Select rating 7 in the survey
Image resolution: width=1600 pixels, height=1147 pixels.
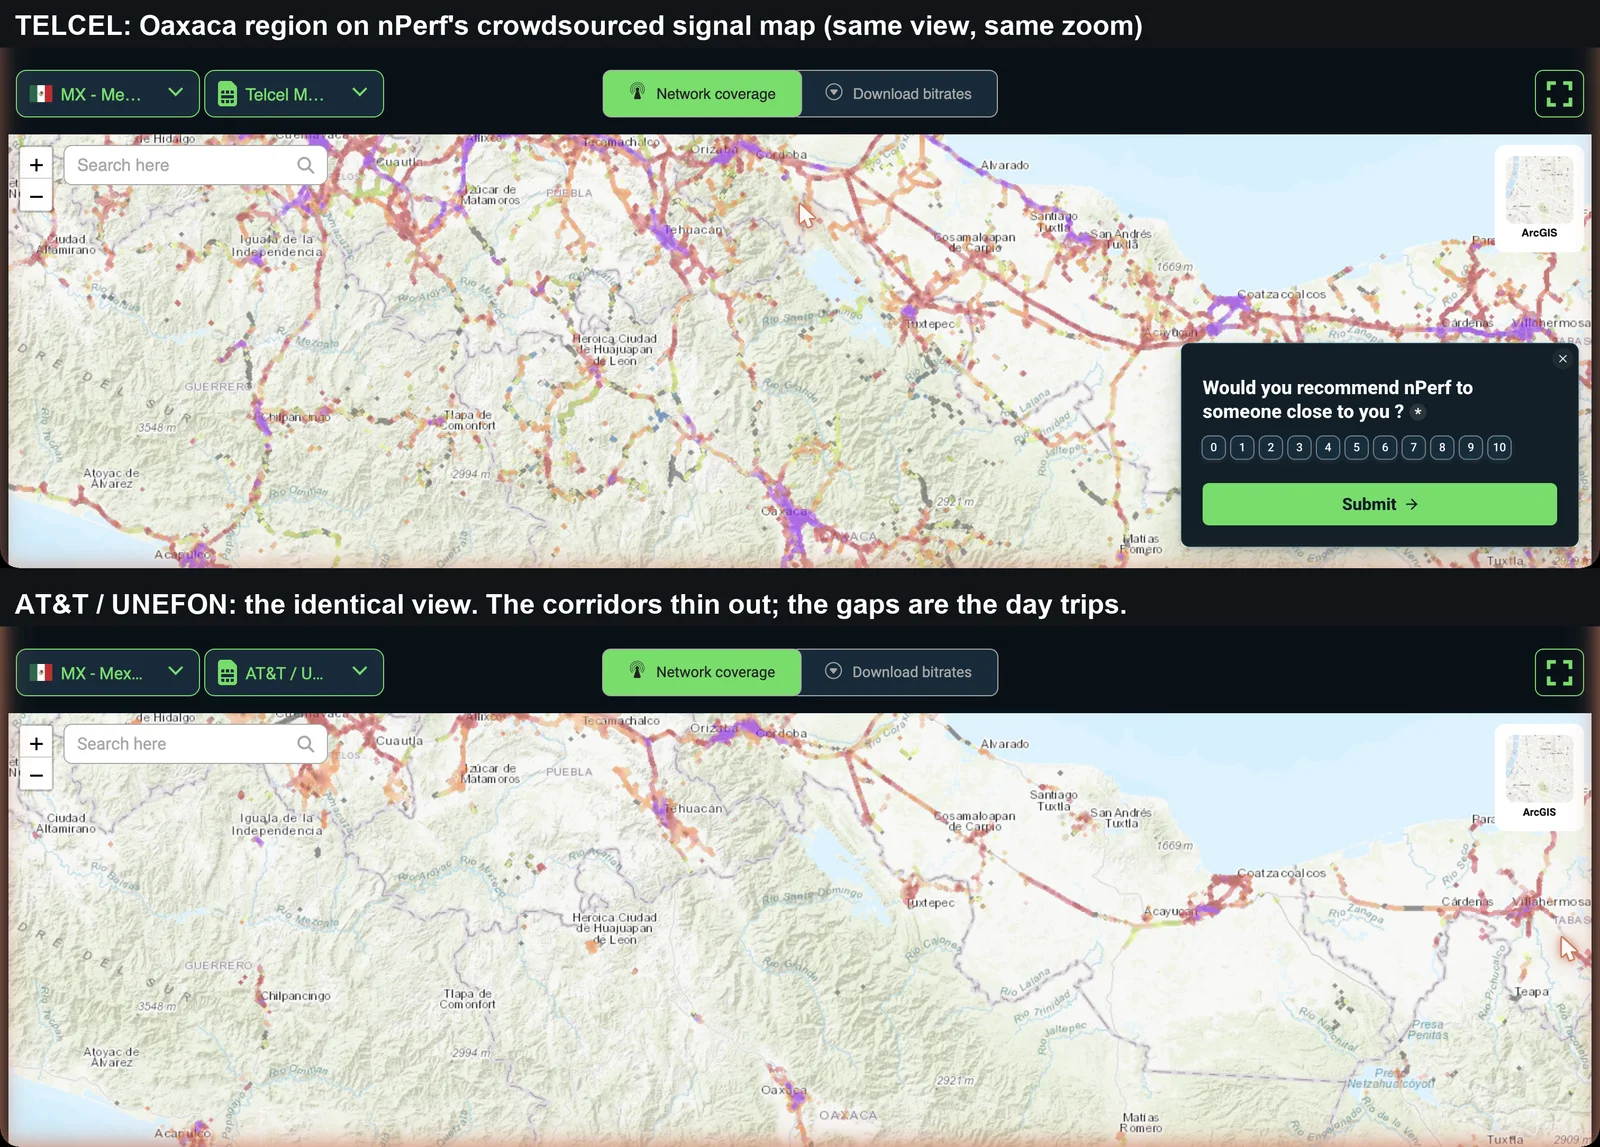pyautogui.click(x=1414, y=447)
